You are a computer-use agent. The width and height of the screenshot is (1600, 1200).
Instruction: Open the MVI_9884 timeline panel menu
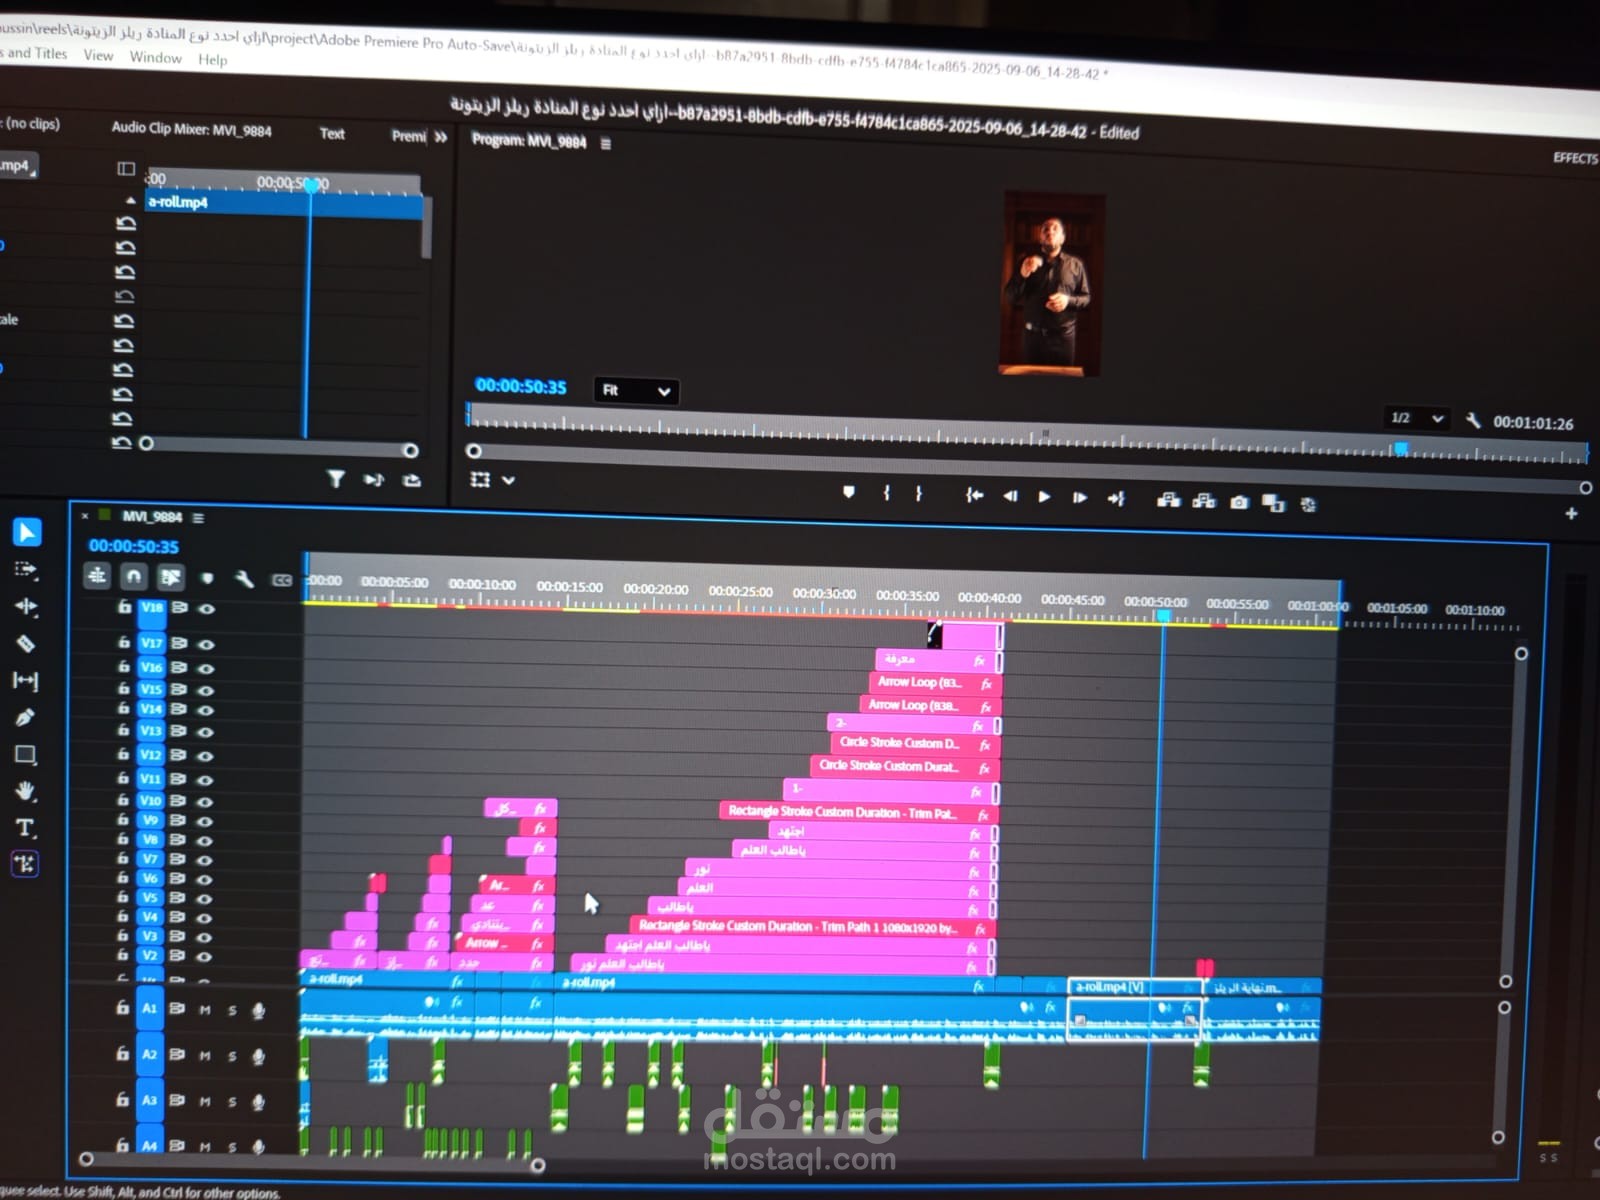198,518
